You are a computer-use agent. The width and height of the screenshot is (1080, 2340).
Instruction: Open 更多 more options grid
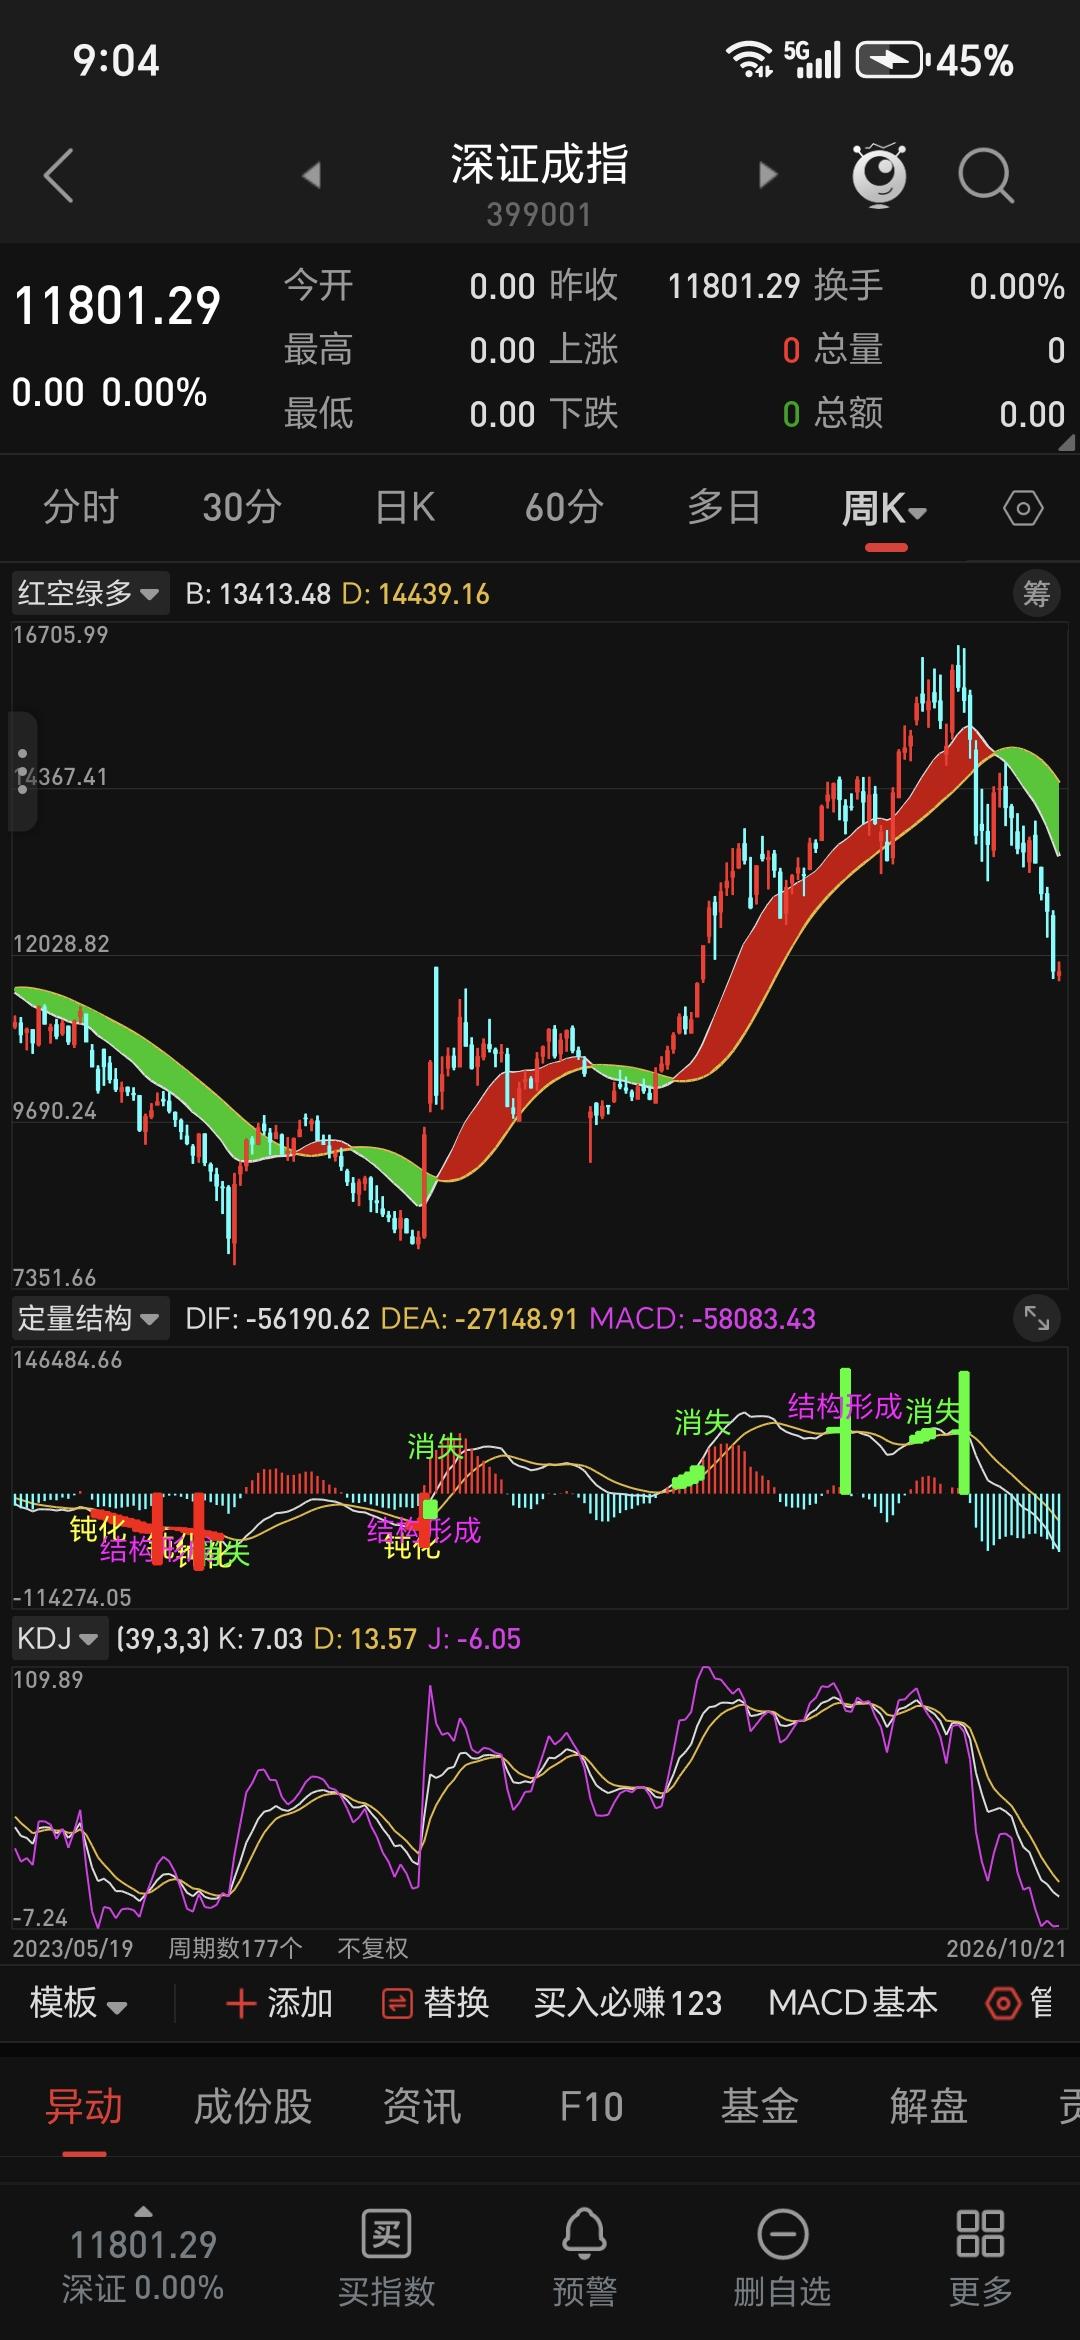pos(980,2257)
